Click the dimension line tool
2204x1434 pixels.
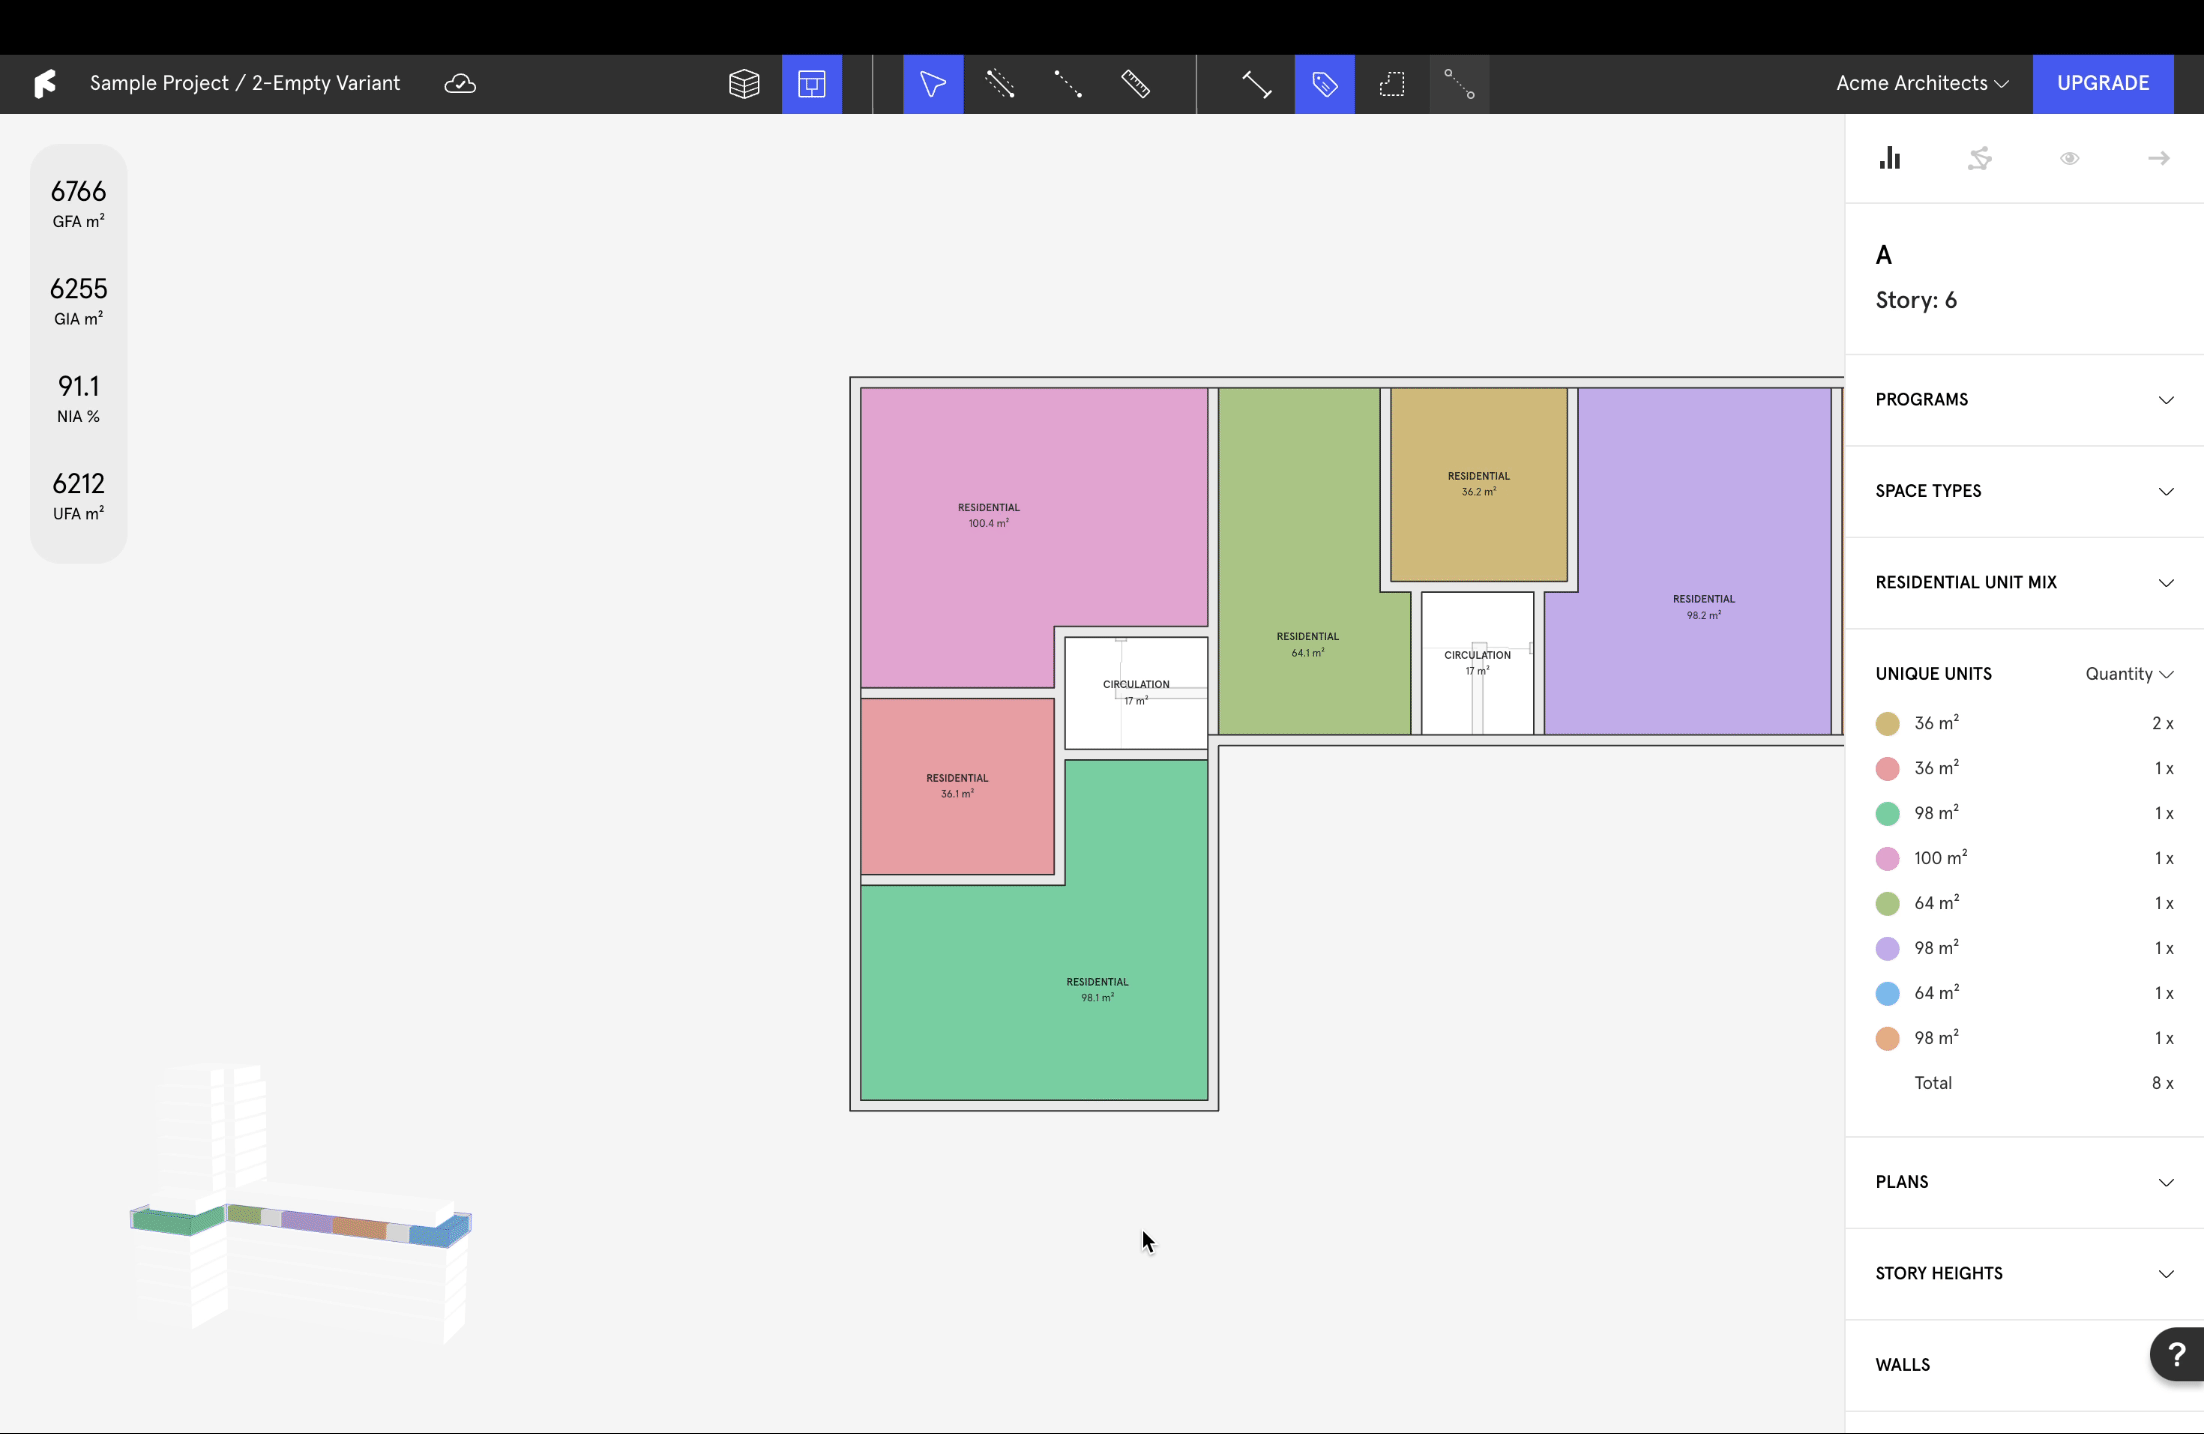pos(1256,84)
